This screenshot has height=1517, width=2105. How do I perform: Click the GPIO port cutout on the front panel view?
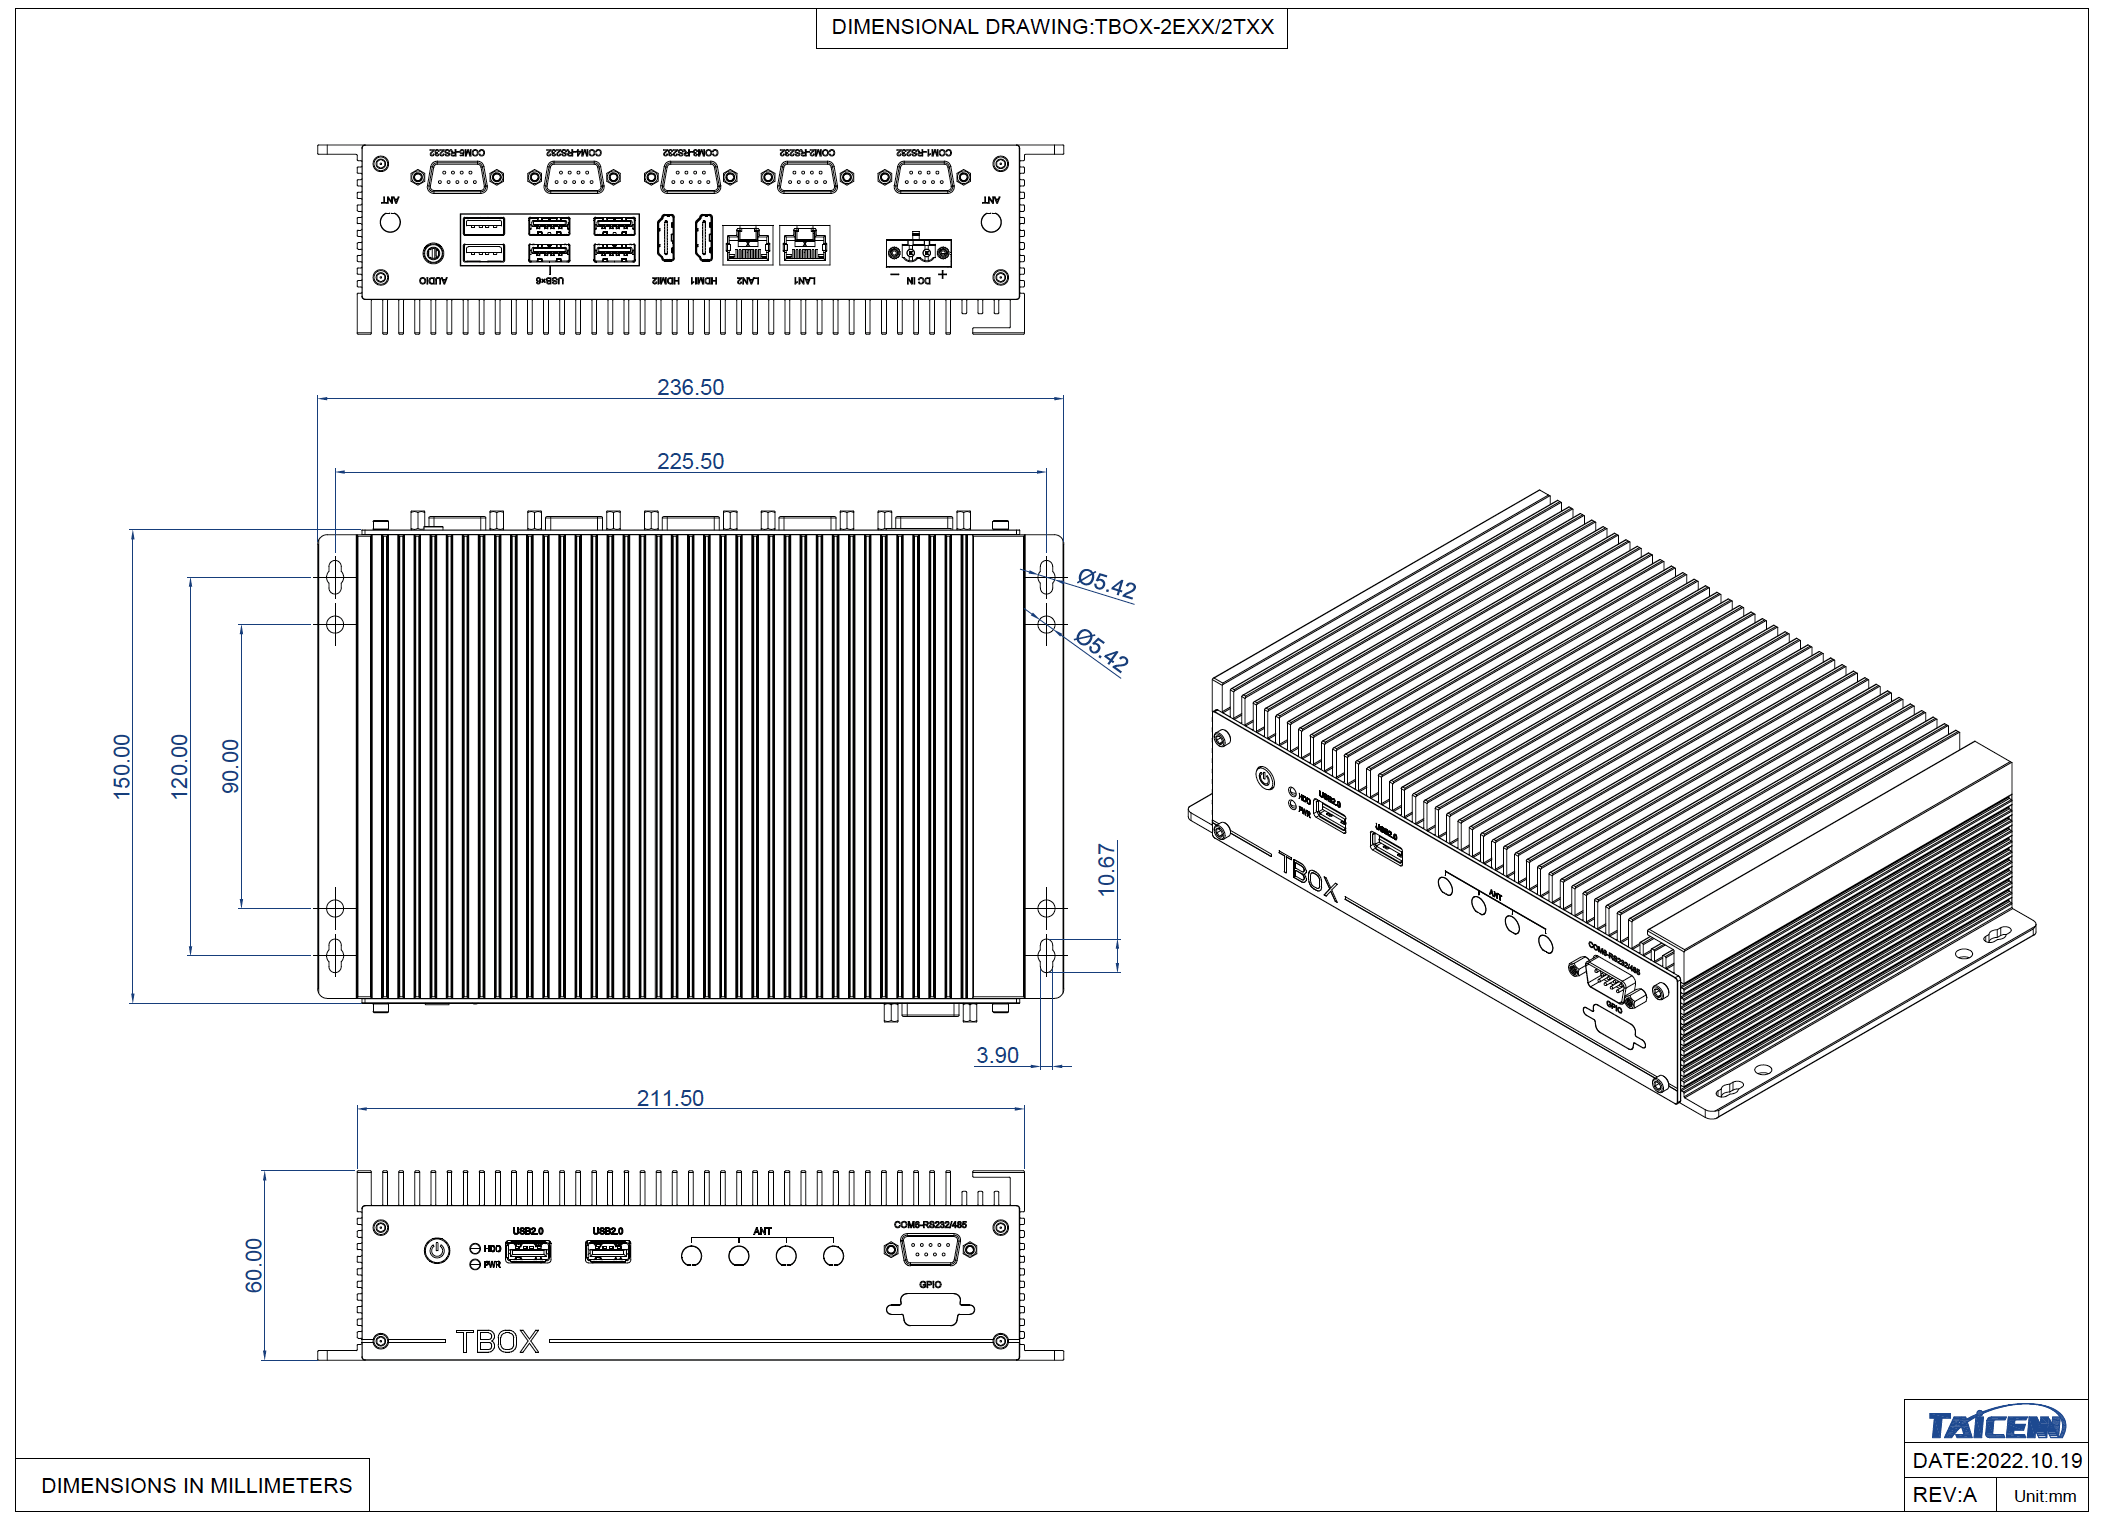point(930,1309)
